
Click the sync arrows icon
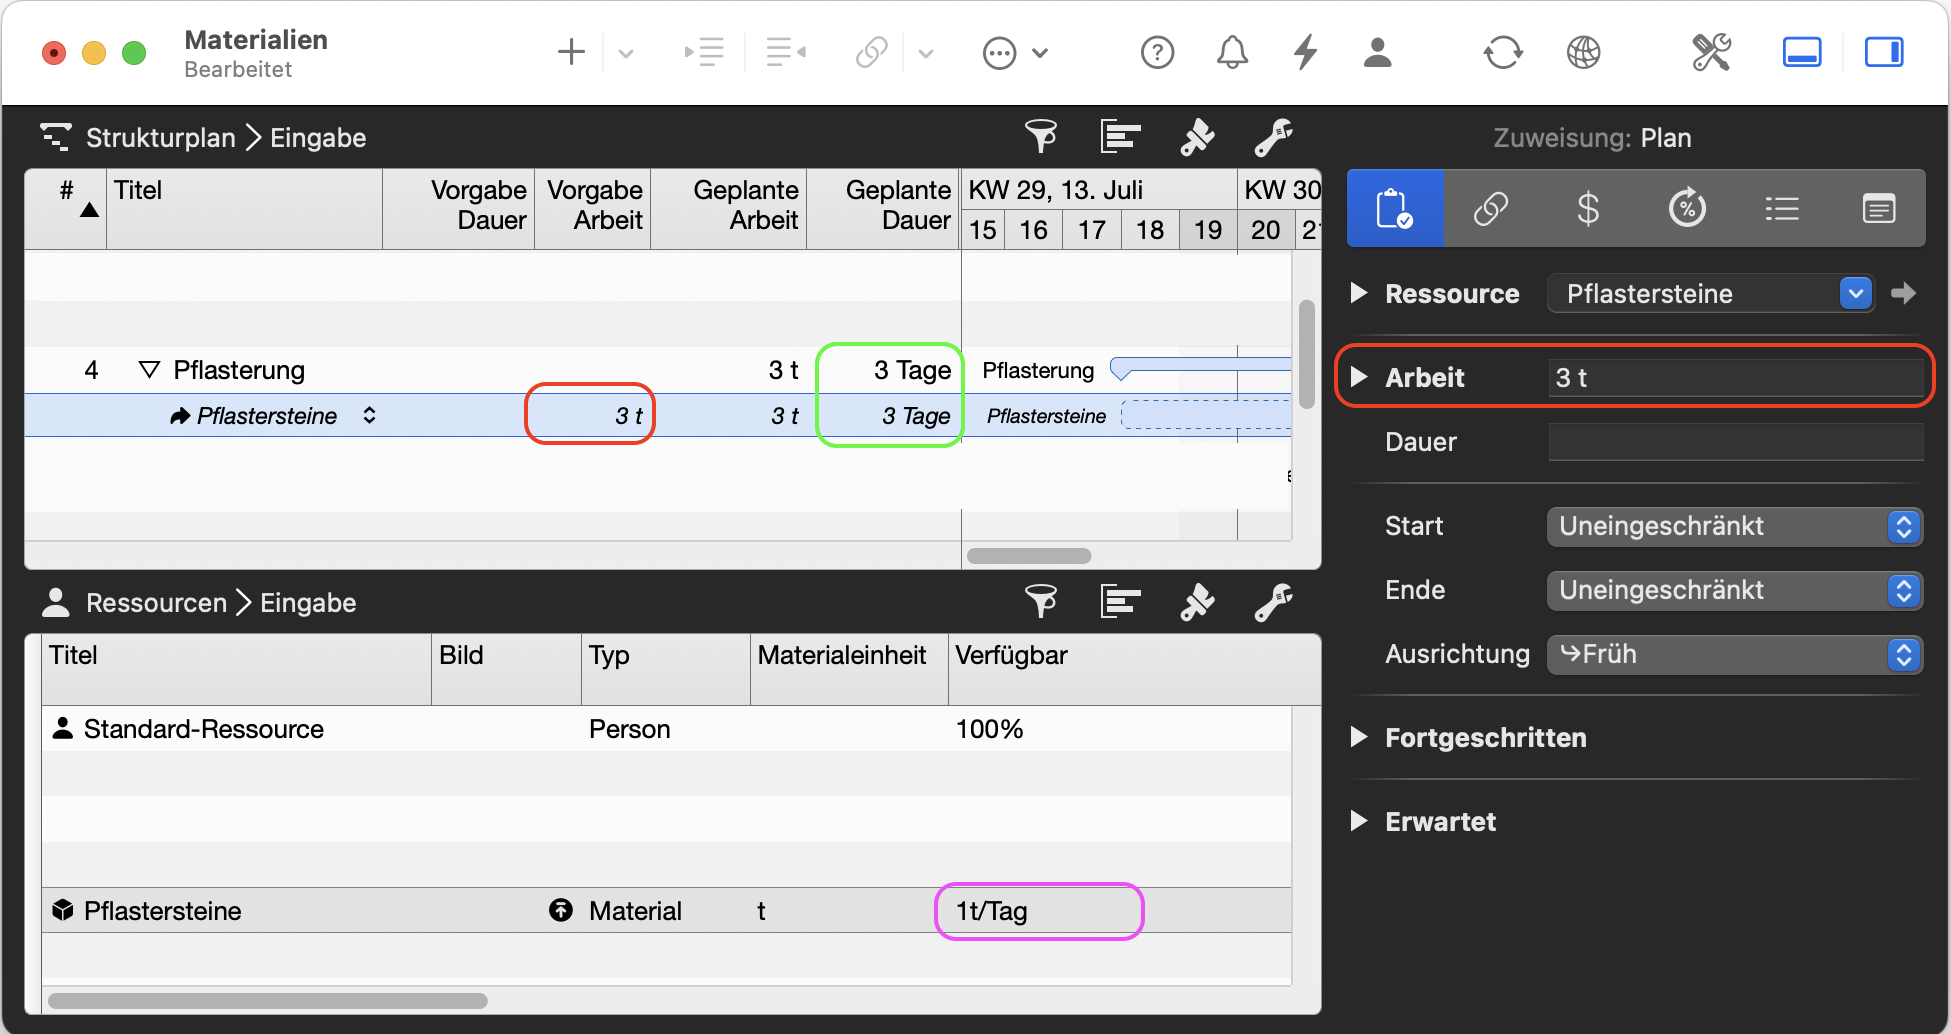pyautogui.click(x=1503, y=52)
